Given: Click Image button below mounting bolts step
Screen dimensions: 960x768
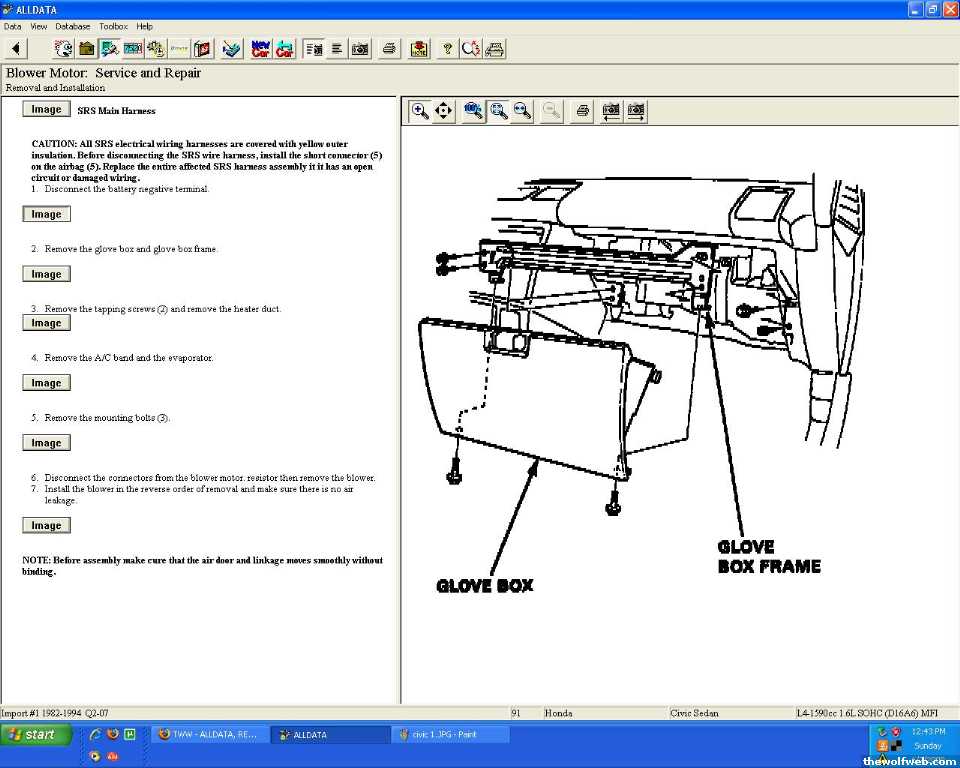Looking at the screenshot, I should (x=46, y=443).
